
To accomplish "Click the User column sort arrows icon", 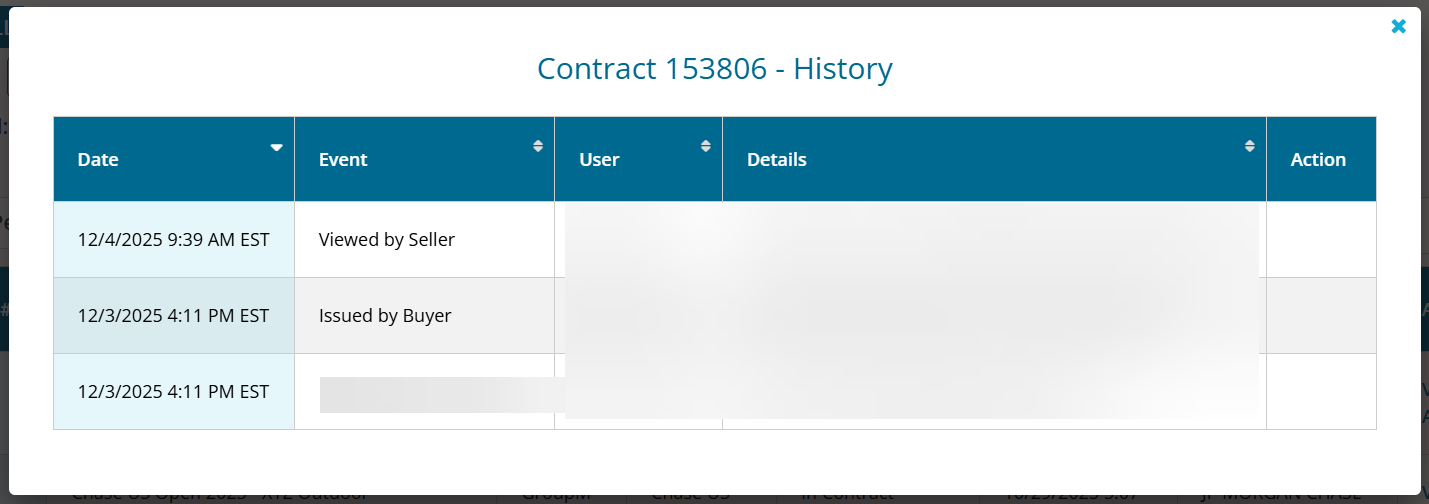I will point(706,146).
